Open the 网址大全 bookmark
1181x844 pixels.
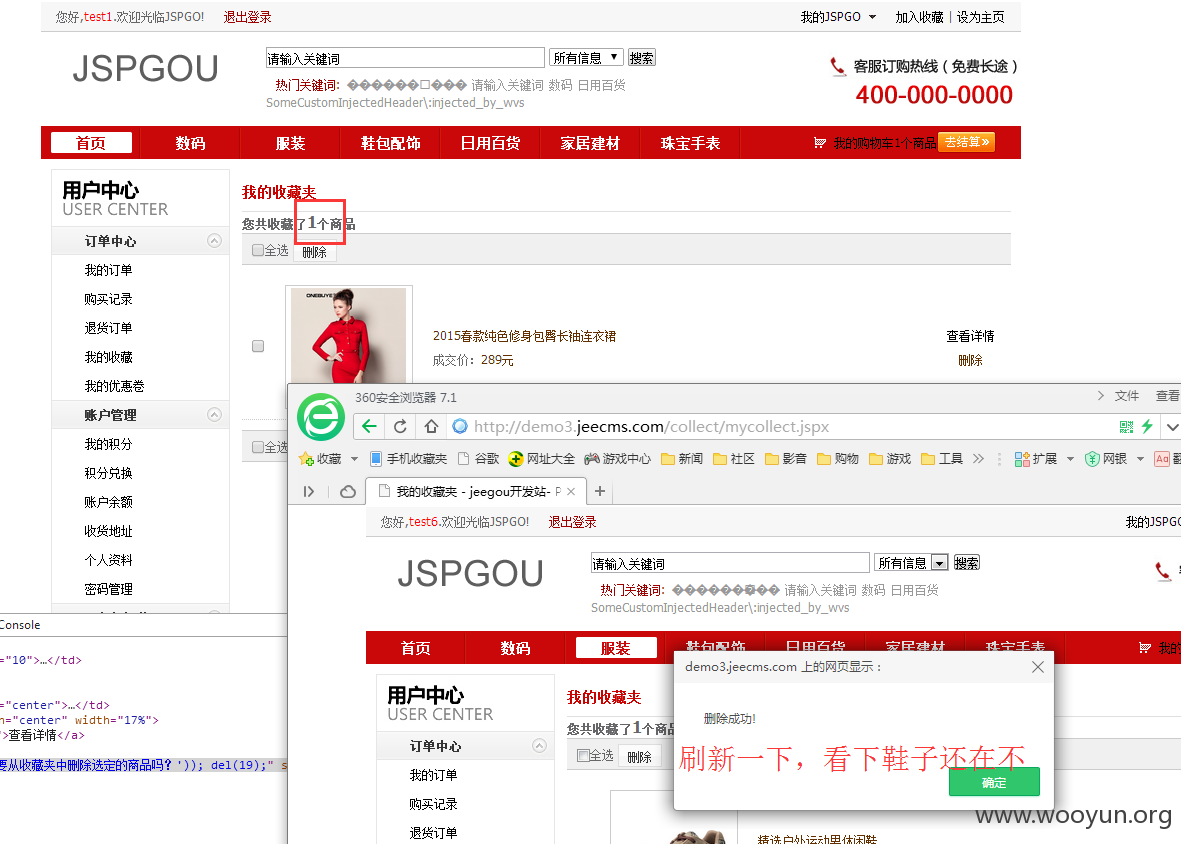coord(542,459)
